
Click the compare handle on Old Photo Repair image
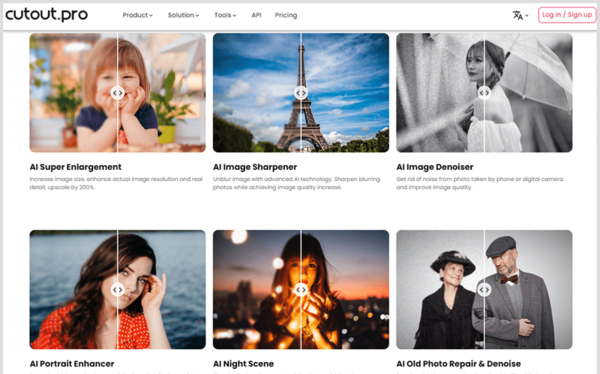pyautogui.click(x=484, y=289)
